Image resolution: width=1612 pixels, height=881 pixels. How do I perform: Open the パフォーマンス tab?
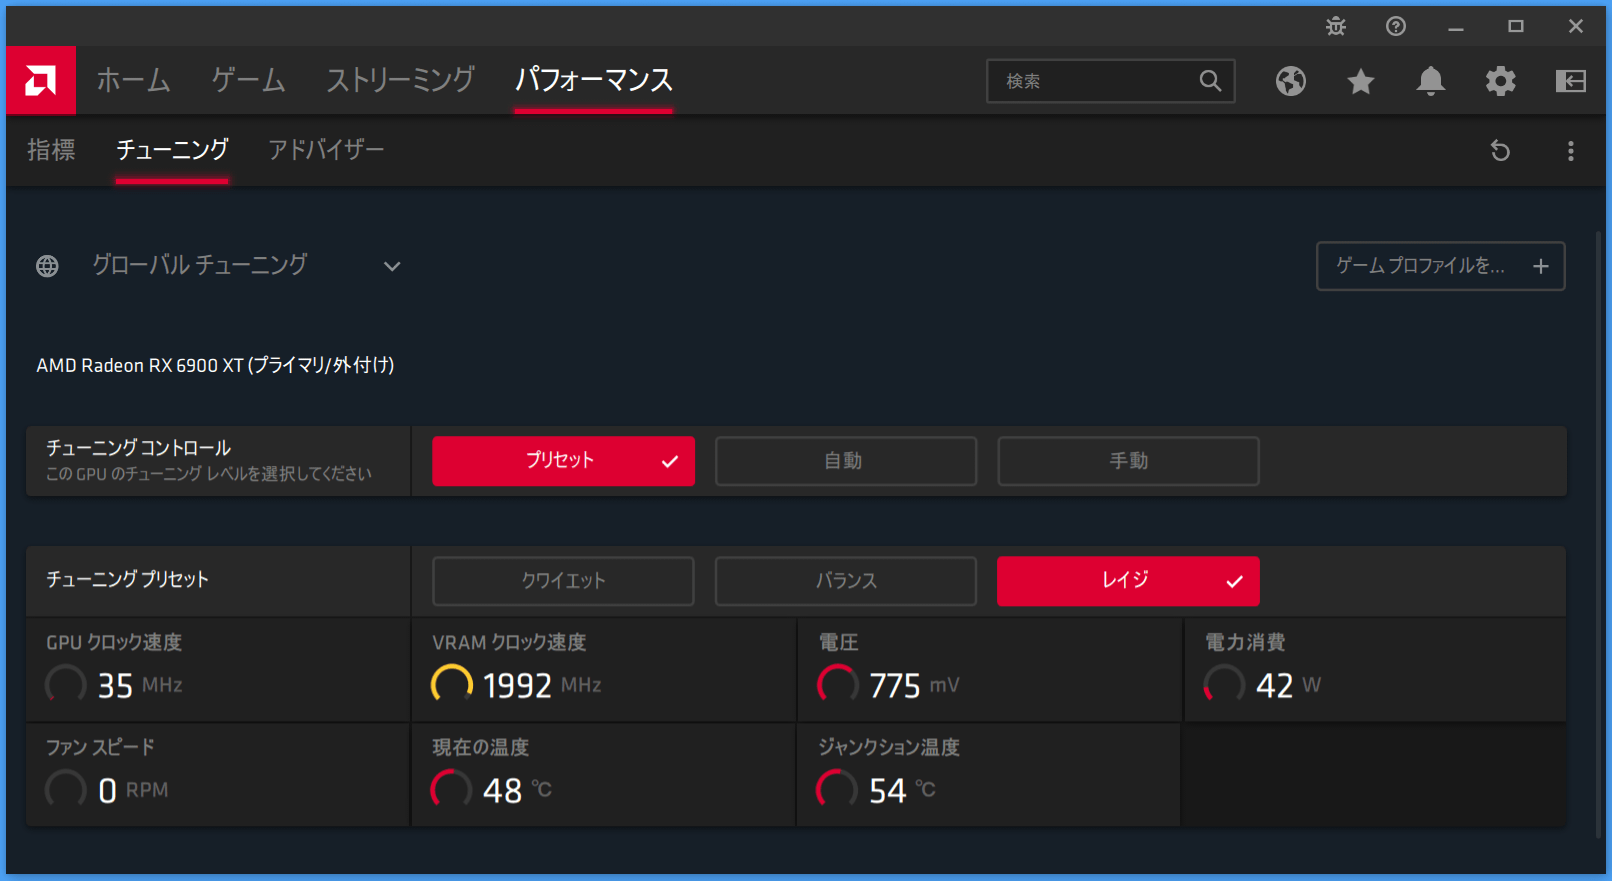594,80
